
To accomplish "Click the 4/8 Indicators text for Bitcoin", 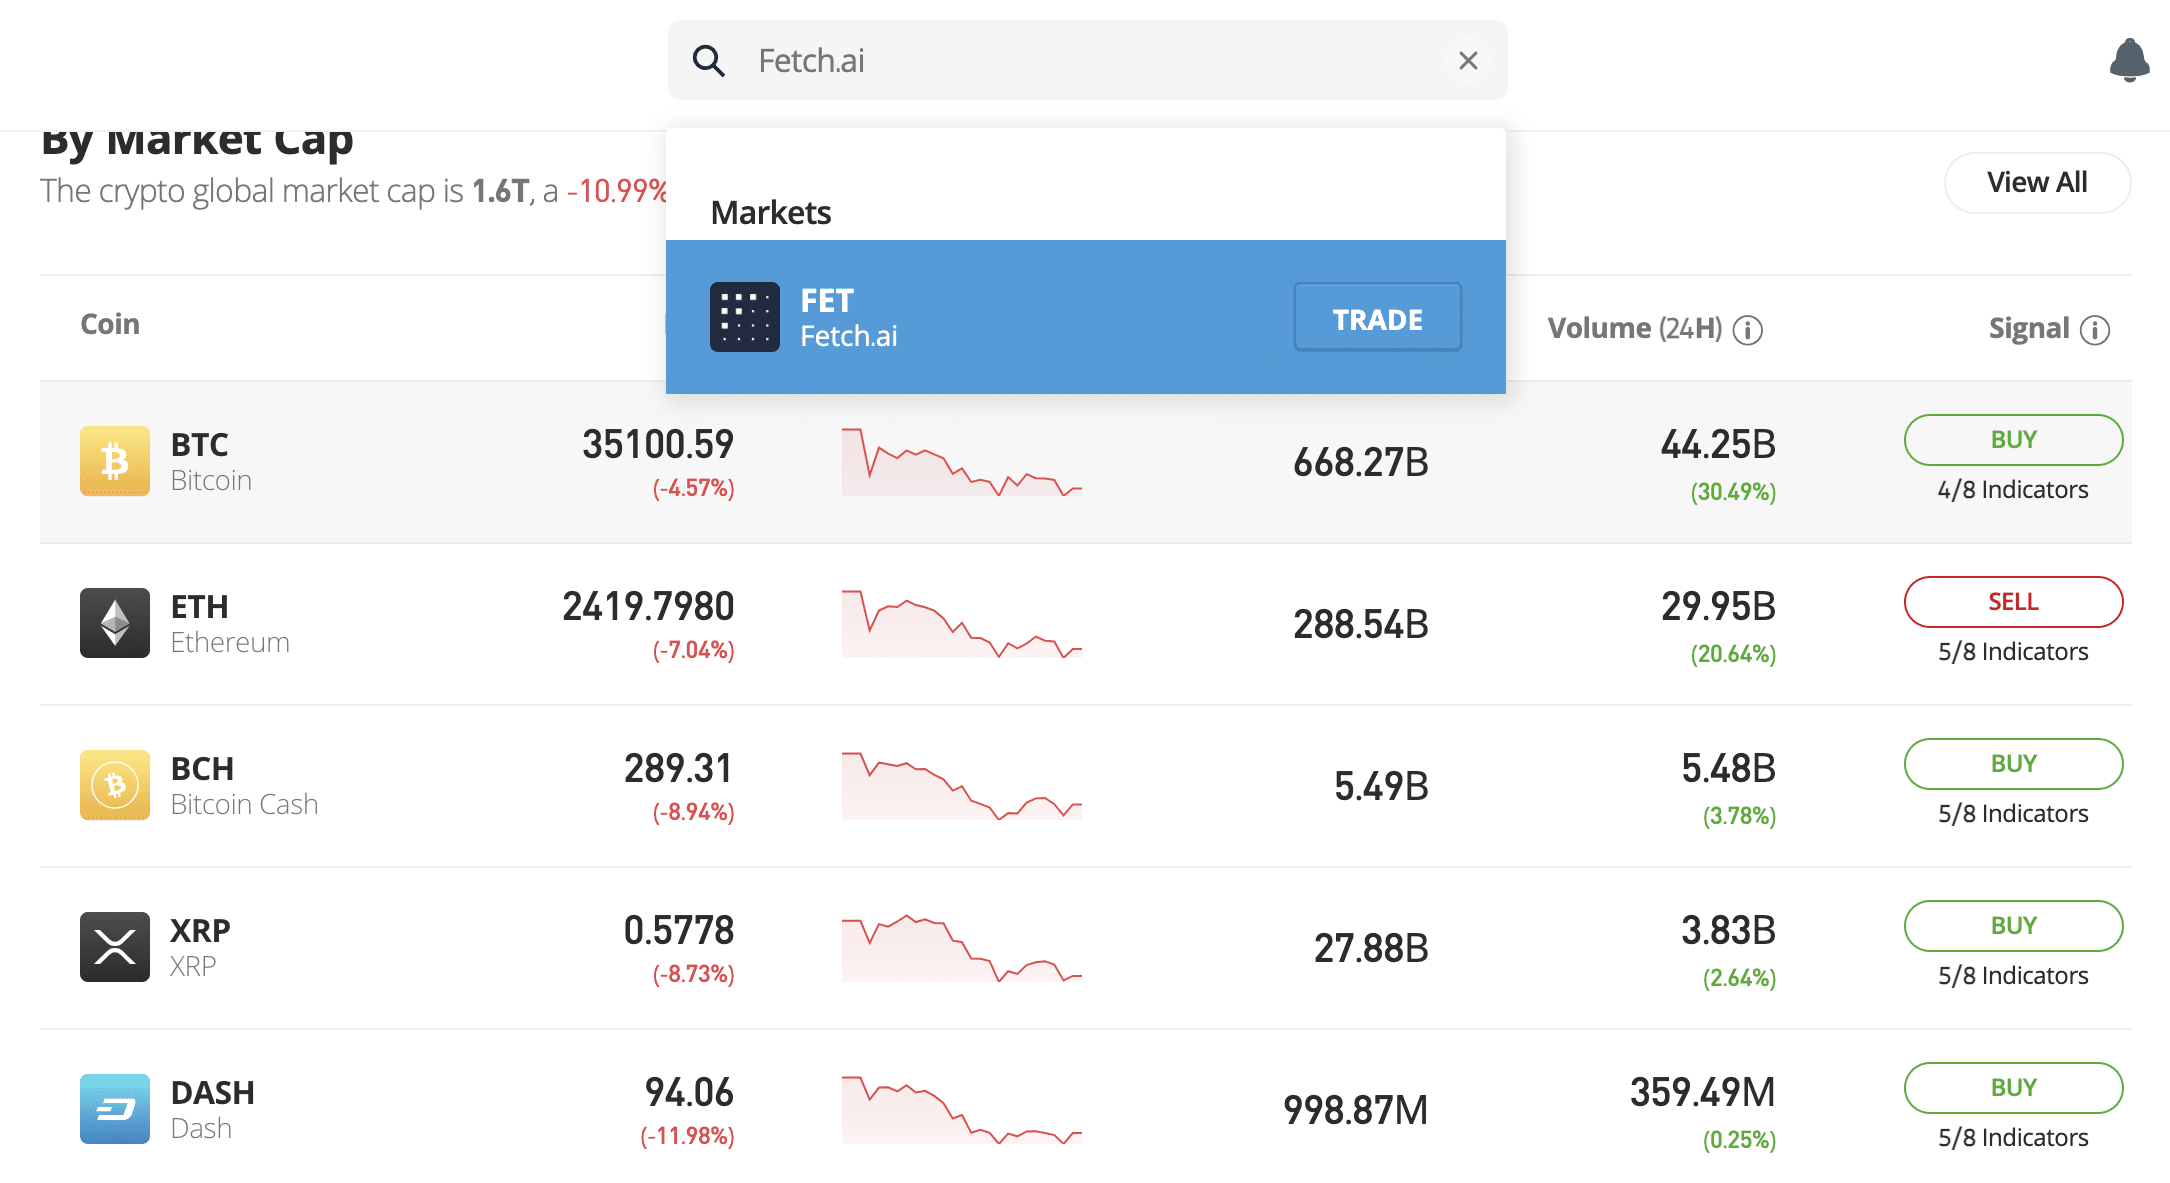I will coord(2013,490).
